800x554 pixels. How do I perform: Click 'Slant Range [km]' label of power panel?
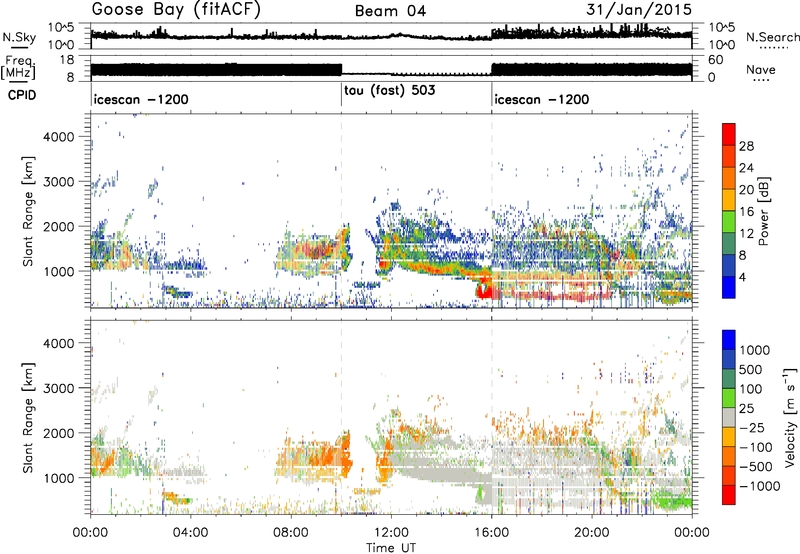pyautogui.click(x=28, y=211)
